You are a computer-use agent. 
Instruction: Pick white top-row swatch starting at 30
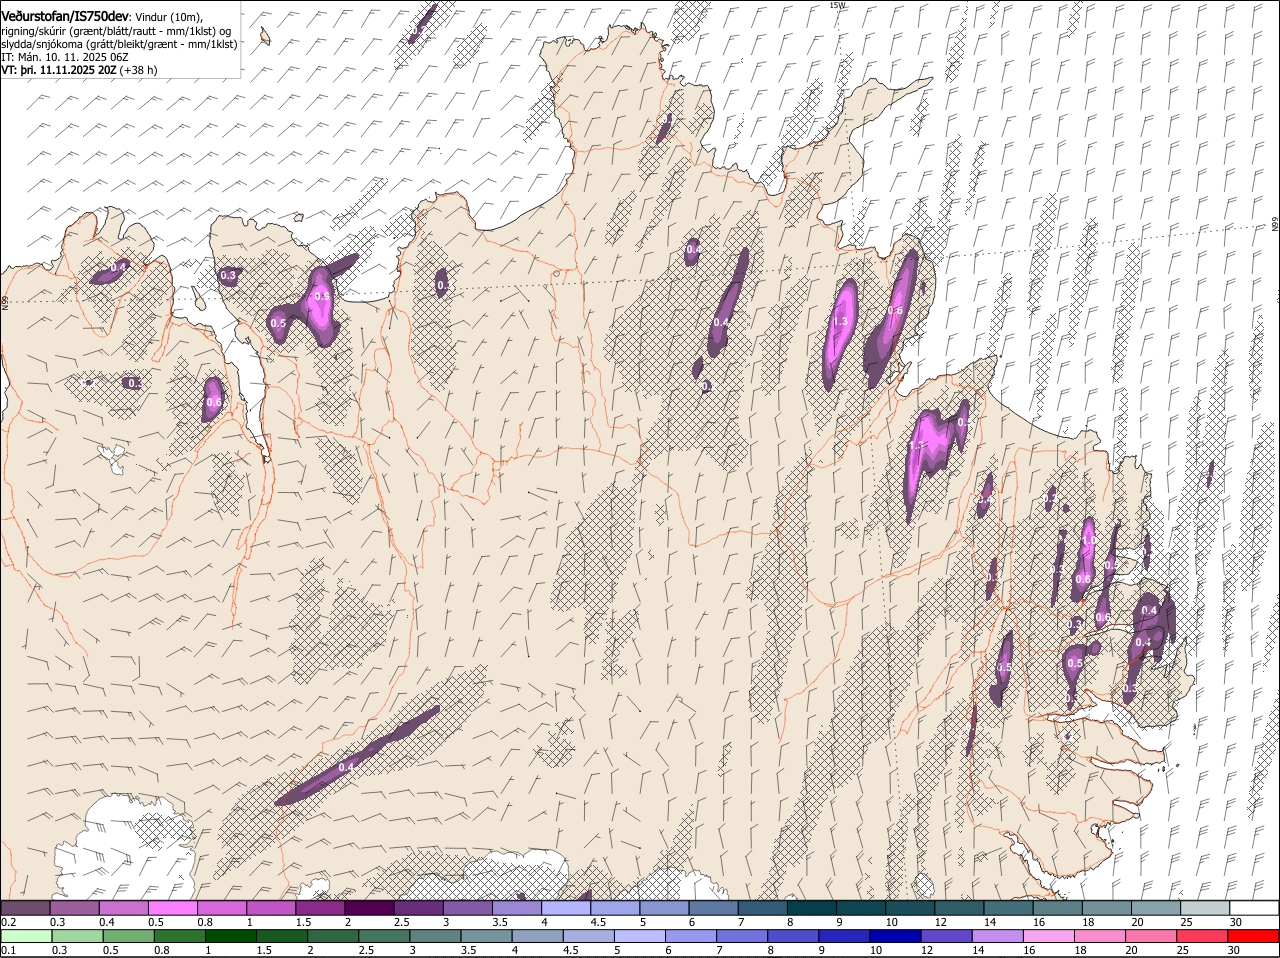(1253, 907)
